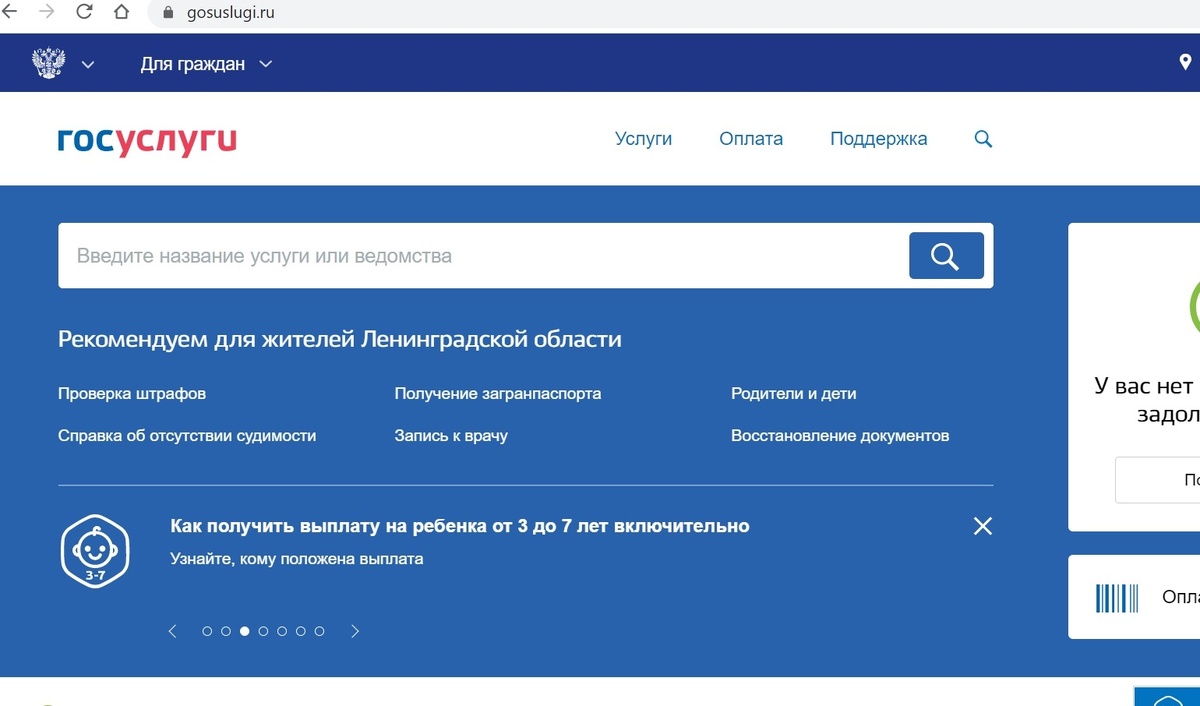
Task: Open 'Проверка штрафов' link
Action: pyautogui.click(x=132, y=394)
